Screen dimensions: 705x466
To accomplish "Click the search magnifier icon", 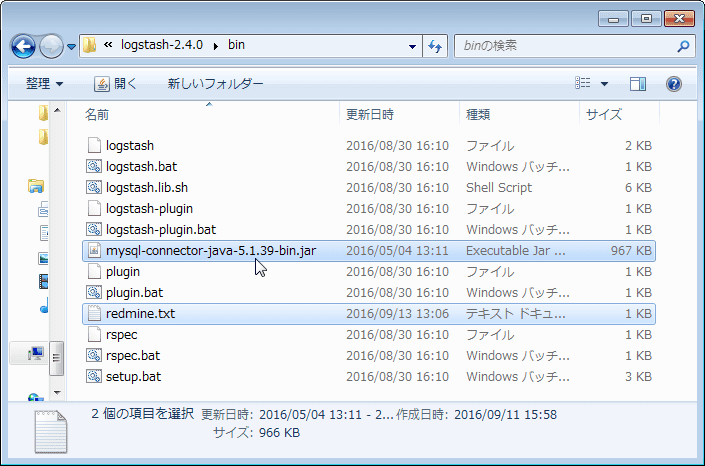I will click(683, 46).
